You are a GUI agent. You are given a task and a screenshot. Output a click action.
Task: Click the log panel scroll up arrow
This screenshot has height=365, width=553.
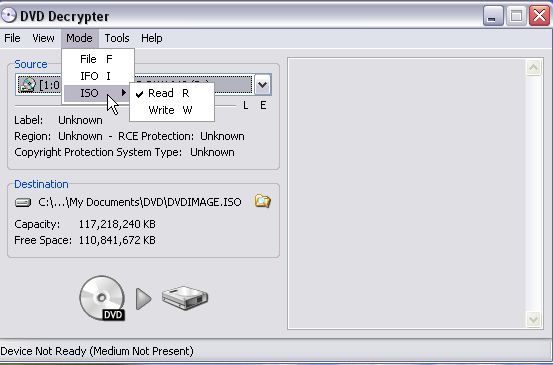point(533,67)
